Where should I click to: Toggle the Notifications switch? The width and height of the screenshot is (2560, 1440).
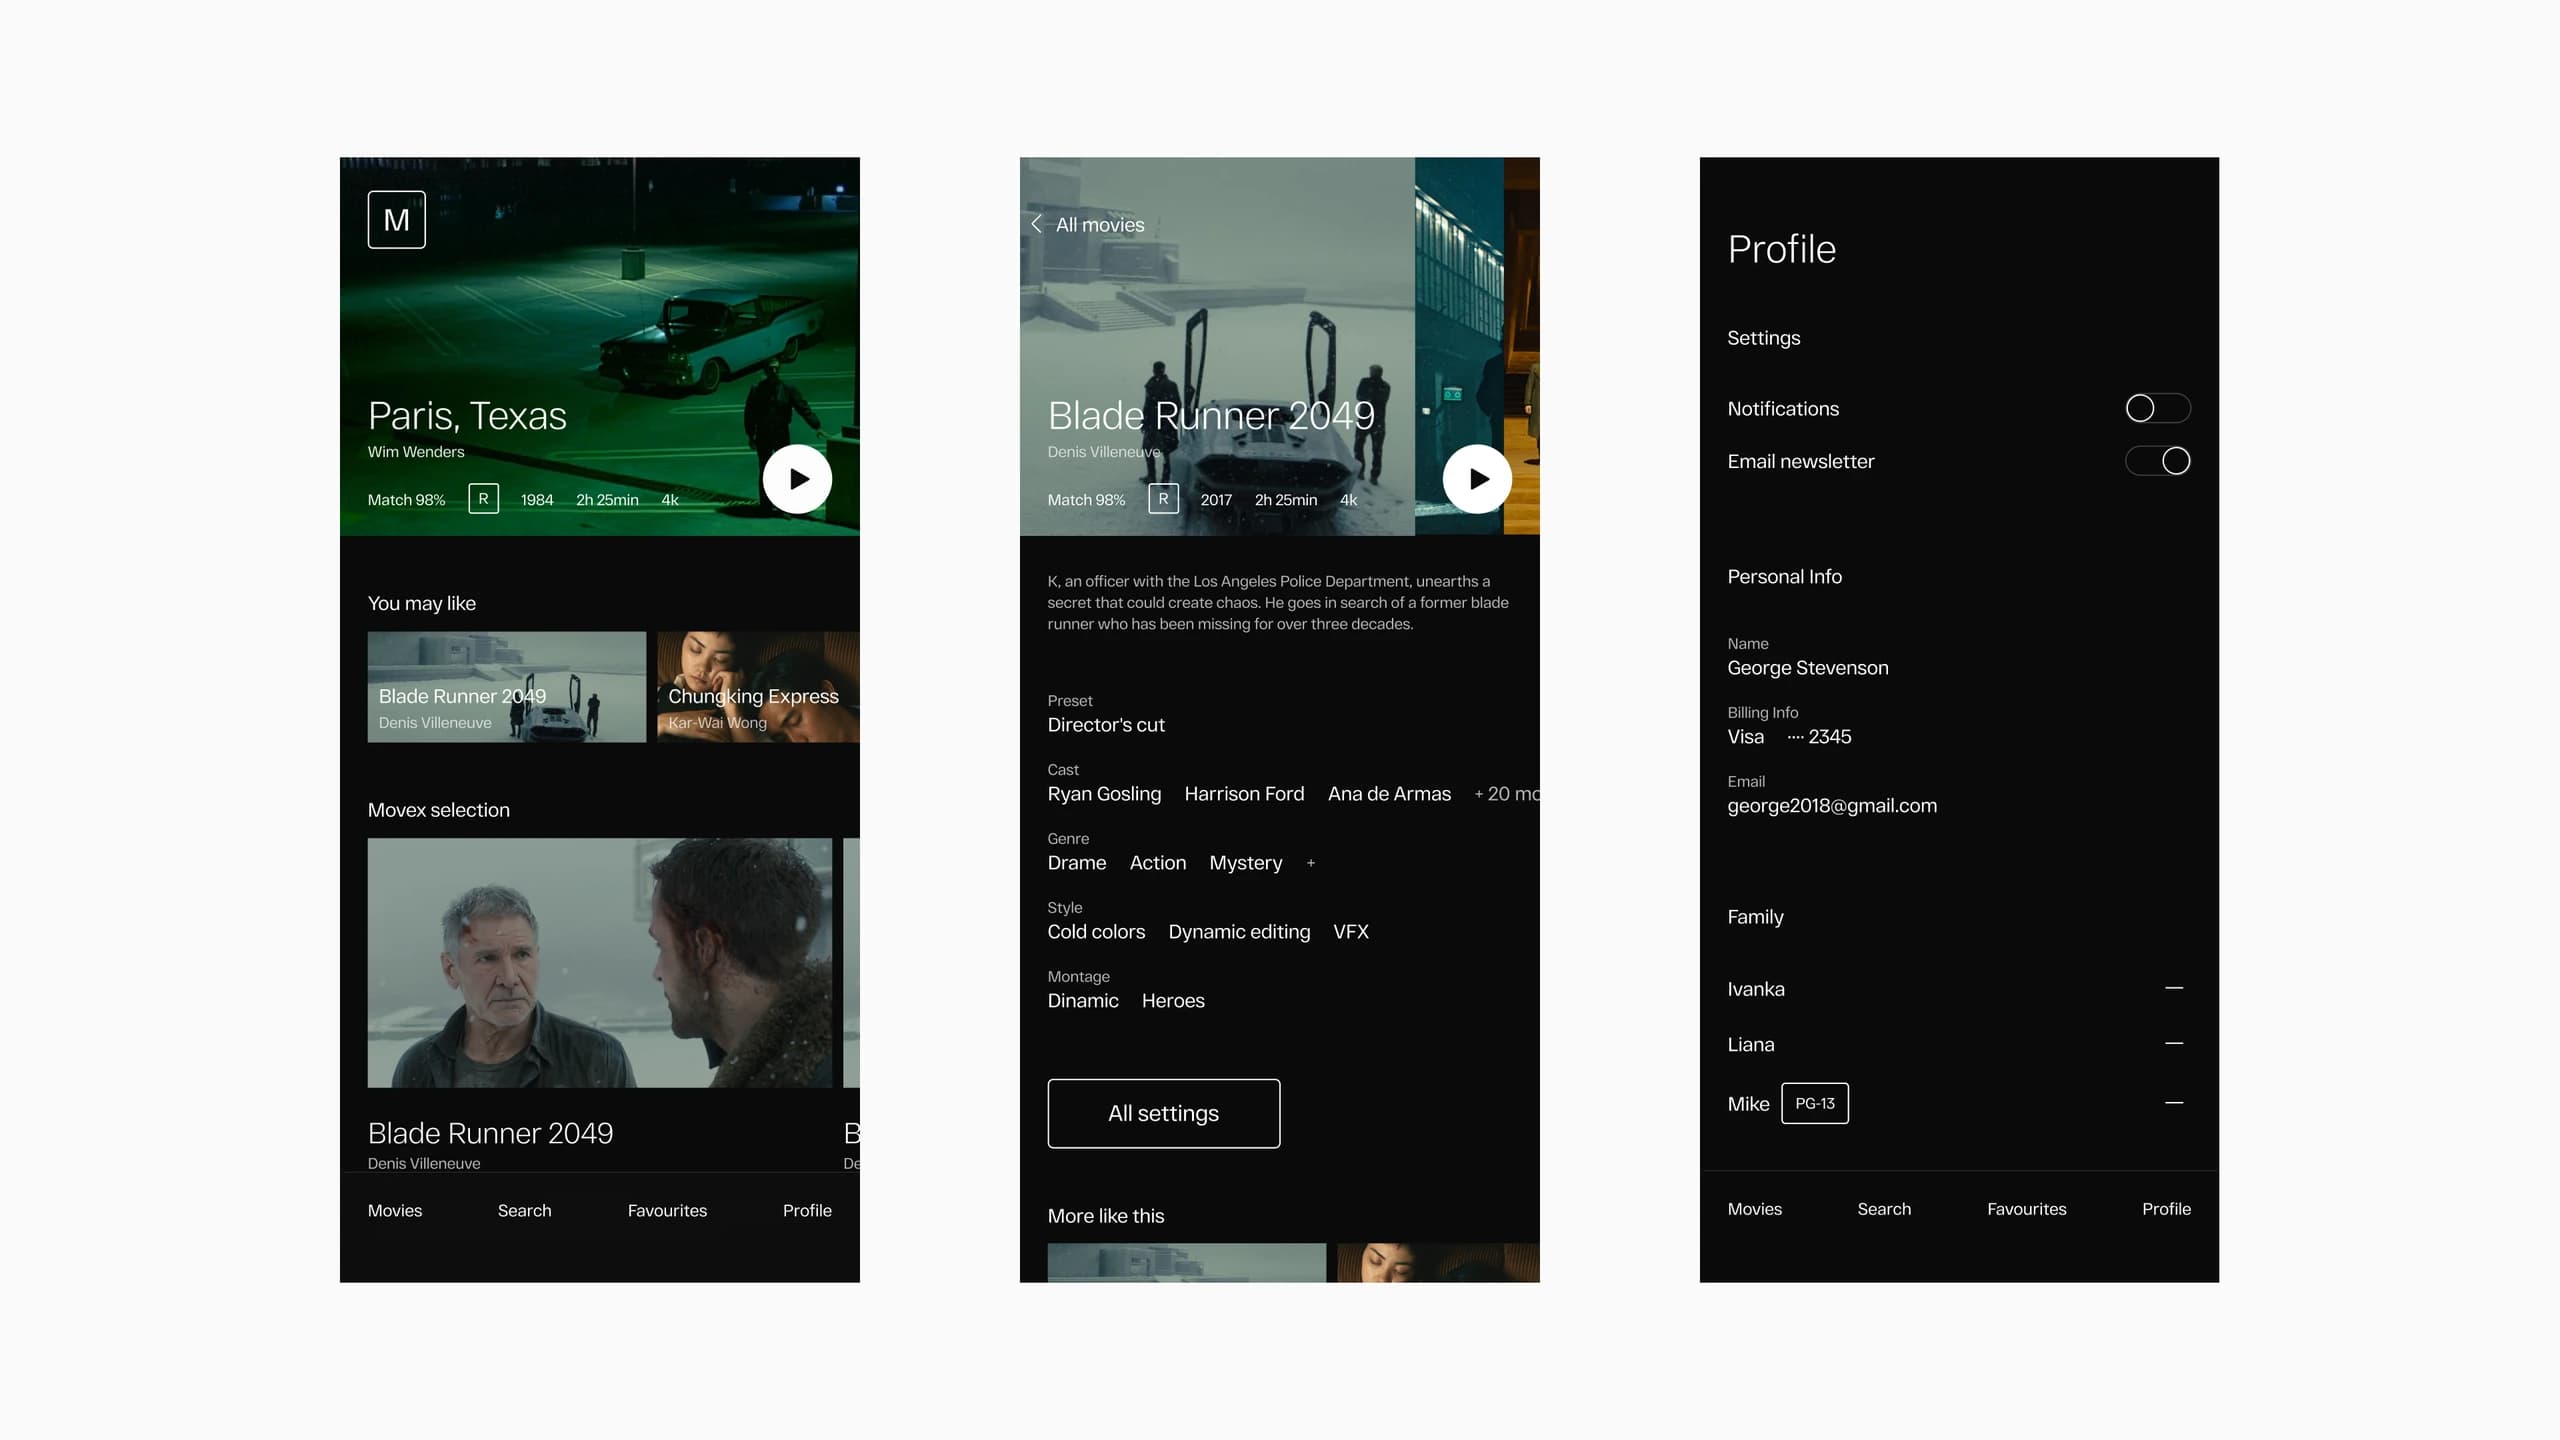point(2158,408)
